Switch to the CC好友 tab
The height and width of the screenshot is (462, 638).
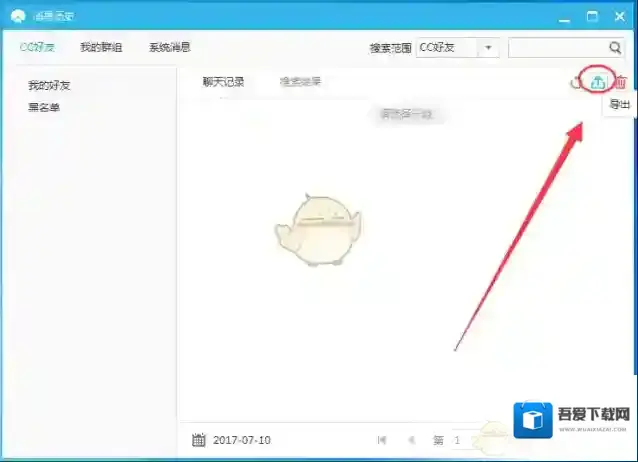pos(37,47)
